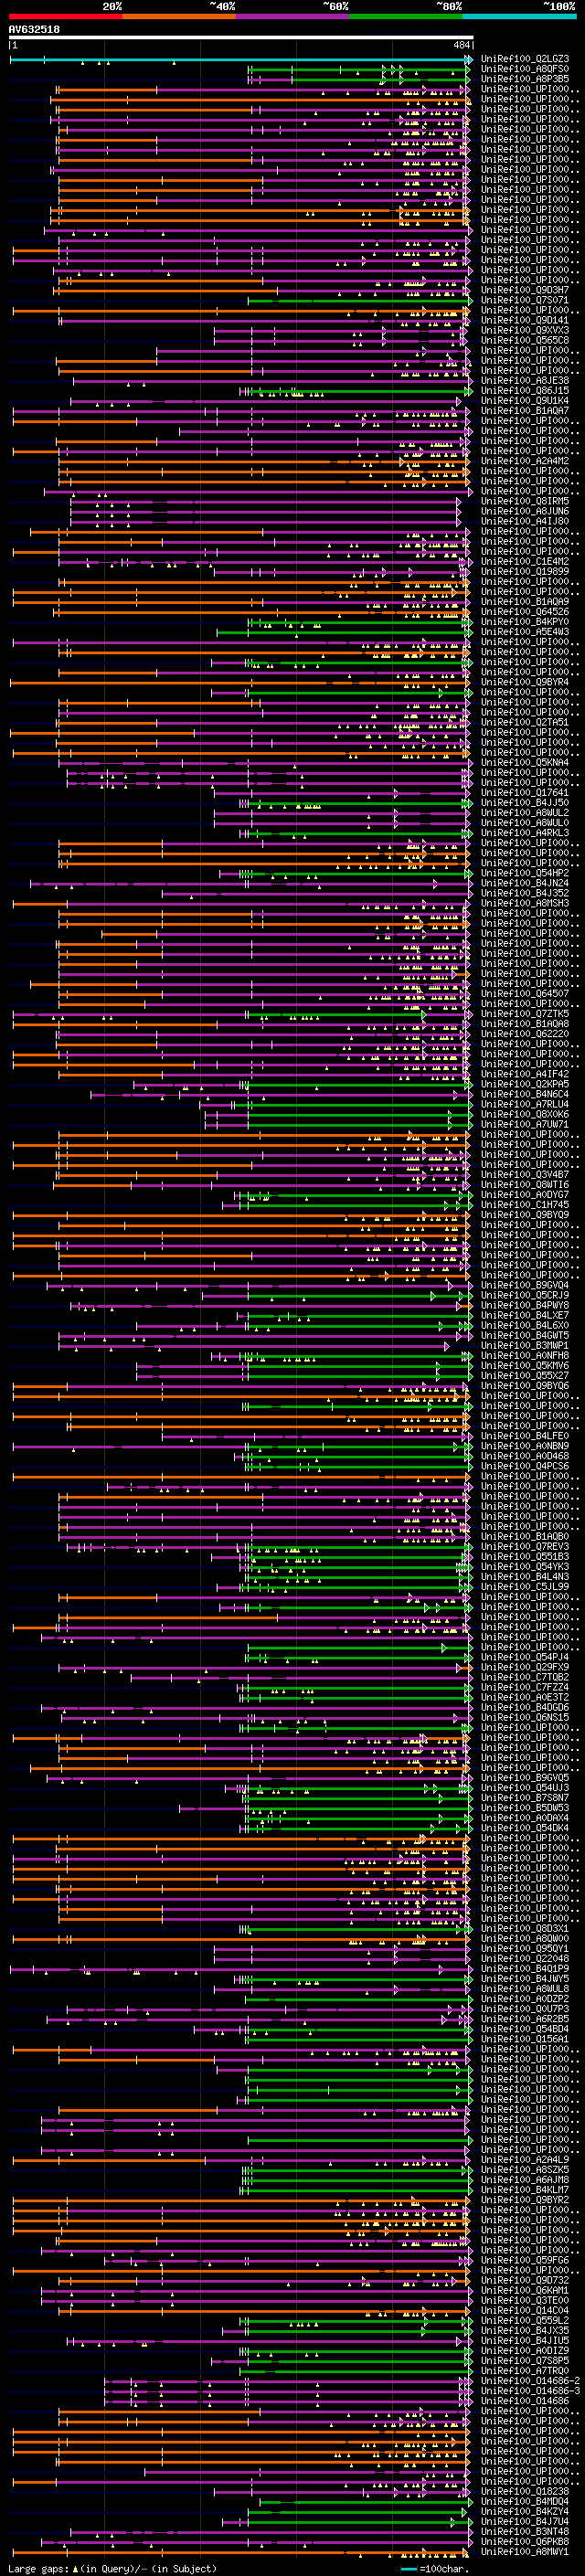Open hit UniRef100_Q9U1K4
The image size is (585, 2576).
pos(525,401)
